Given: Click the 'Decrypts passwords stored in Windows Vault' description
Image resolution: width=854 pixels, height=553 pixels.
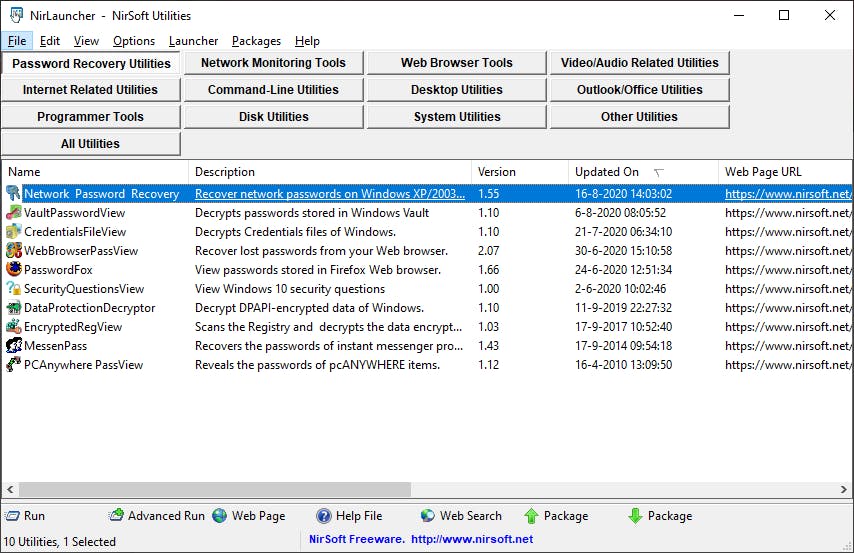Looking at the screenshot, I should [x=312, y=212].
